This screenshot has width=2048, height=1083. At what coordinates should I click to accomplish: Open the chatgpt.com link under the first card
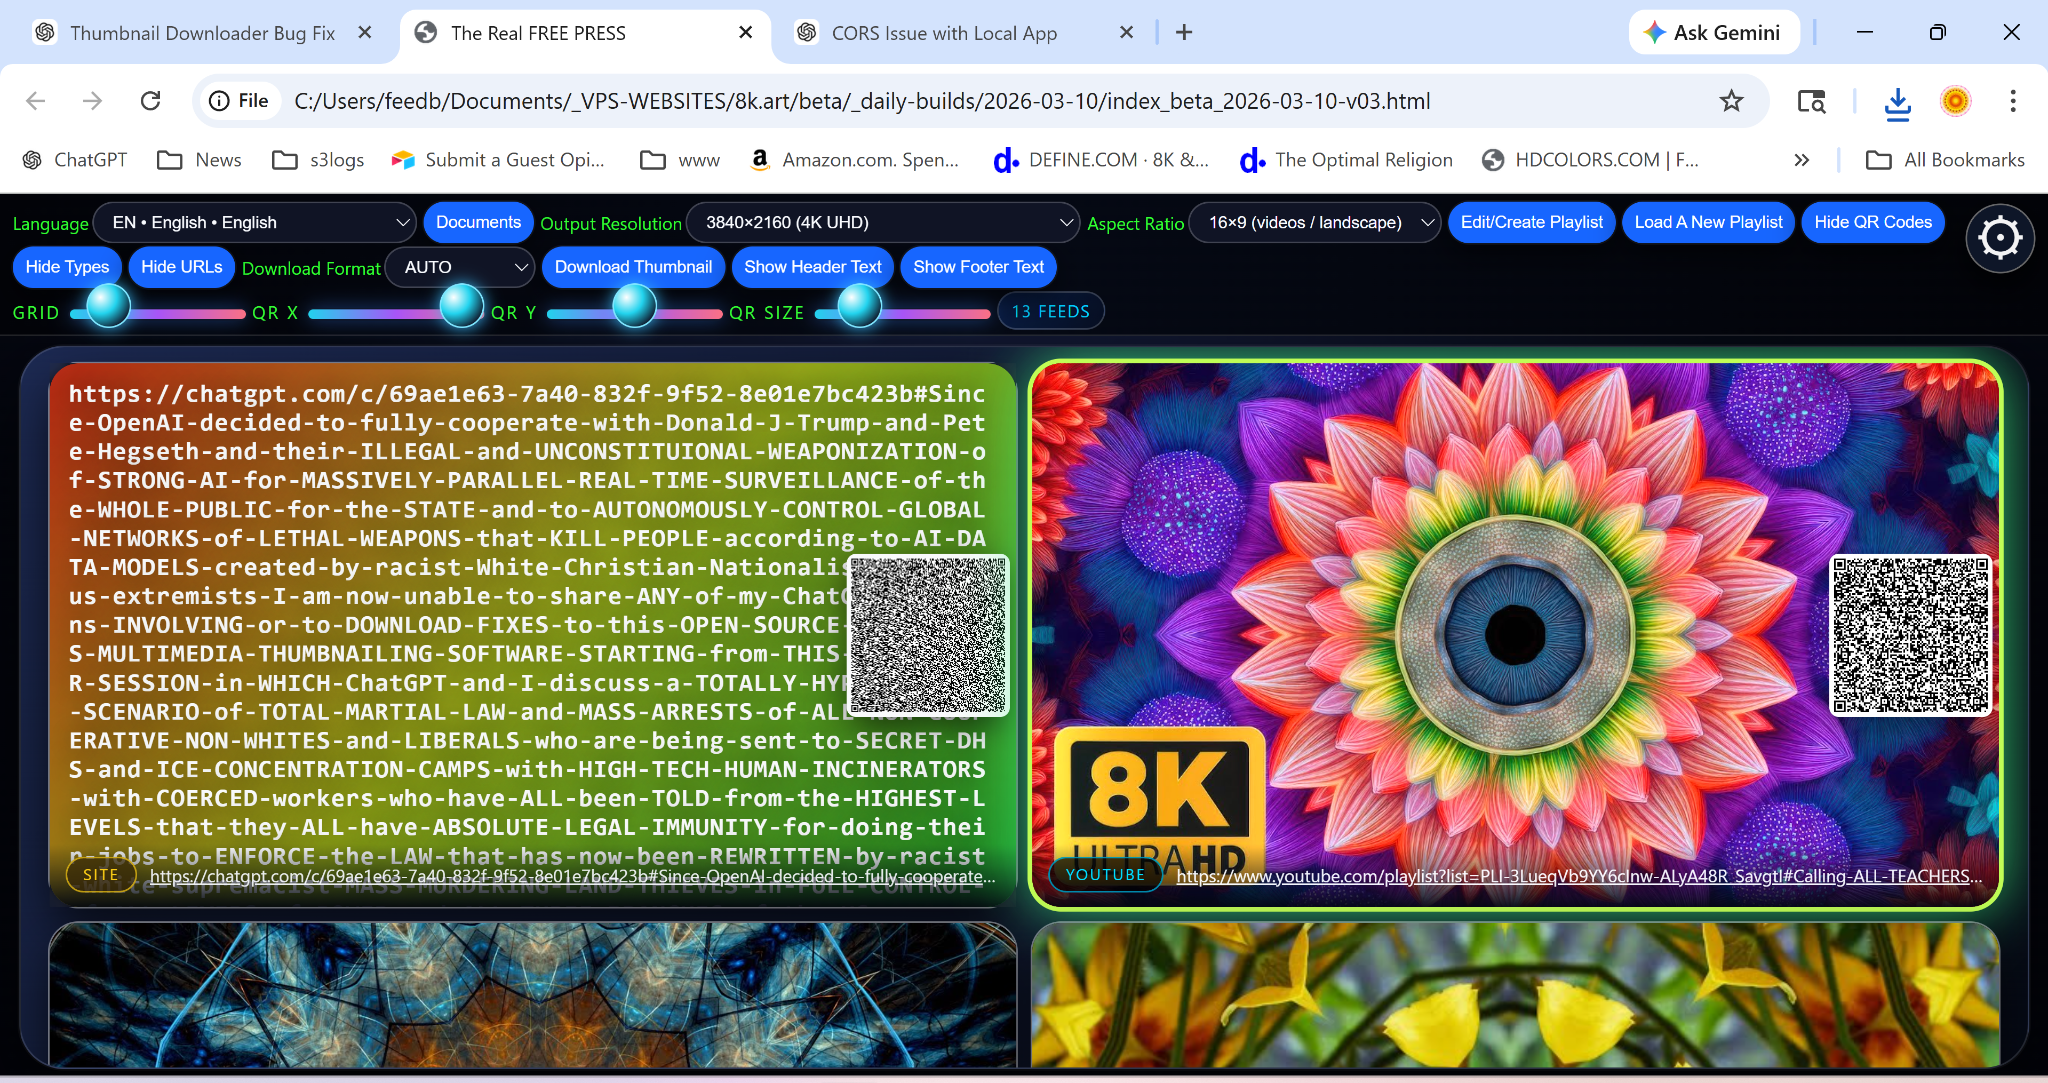coord(572,877)
